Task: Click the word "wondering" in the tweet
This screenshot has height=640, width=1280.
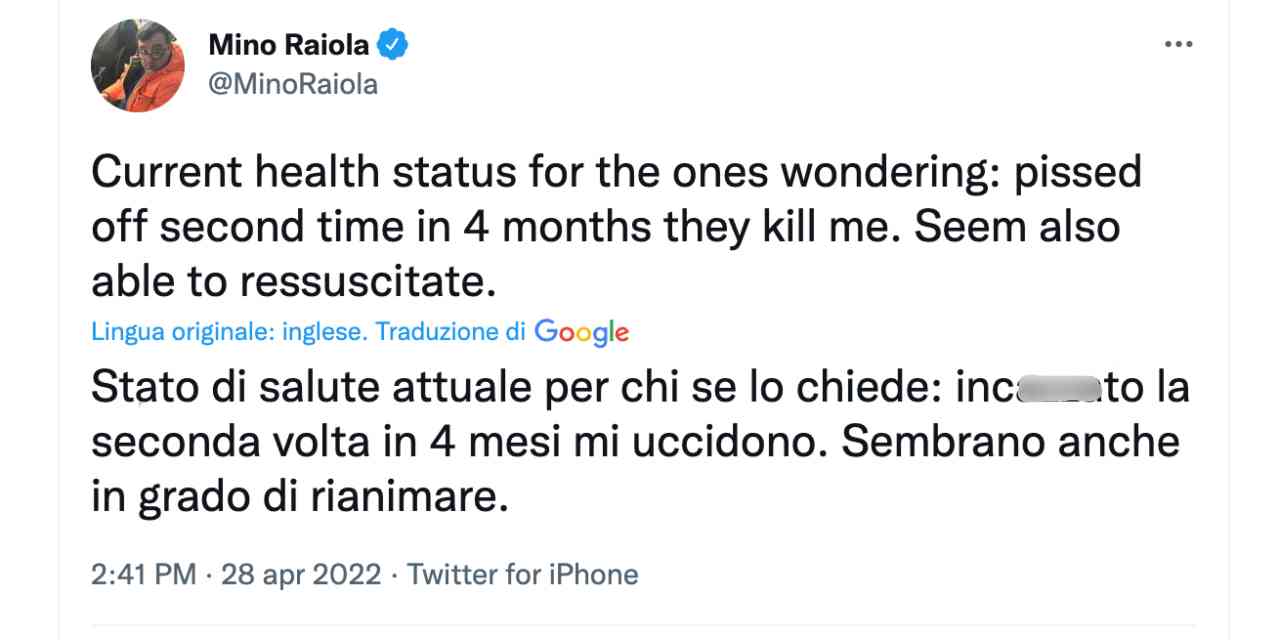Action: coord(869,173)
